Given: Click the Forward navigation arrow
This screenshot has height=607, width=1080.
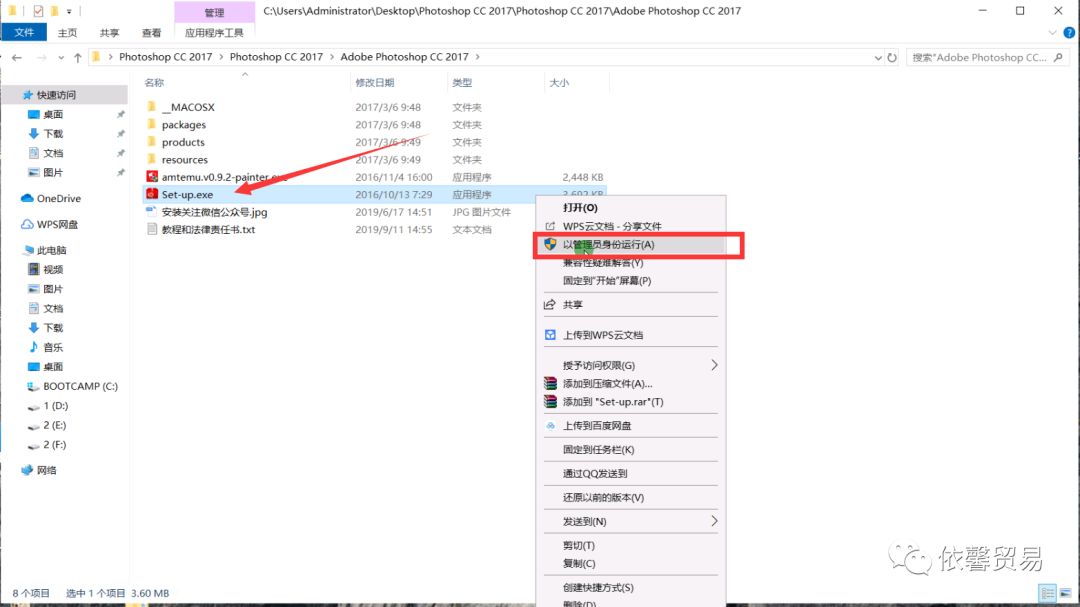Looking at the screenshot, I should (41, 57).
